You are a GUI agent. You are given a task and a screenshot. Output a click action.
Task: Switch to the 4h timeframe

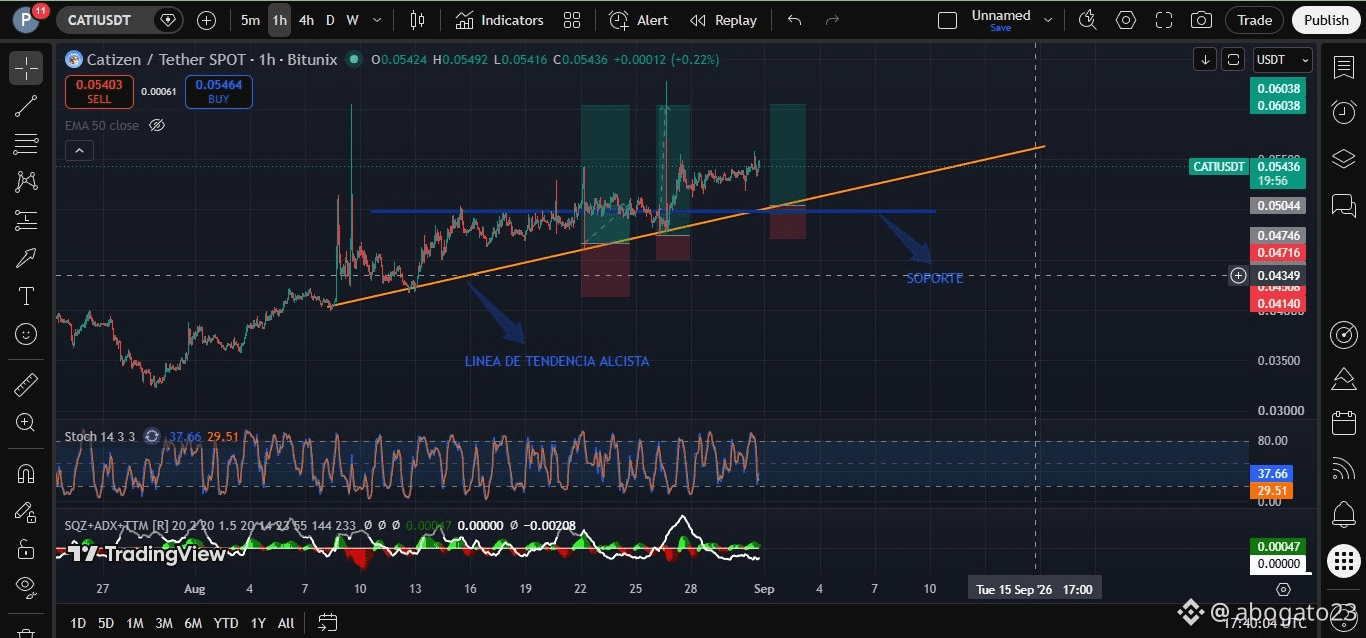pyautogui.click(x=306, y=20)
